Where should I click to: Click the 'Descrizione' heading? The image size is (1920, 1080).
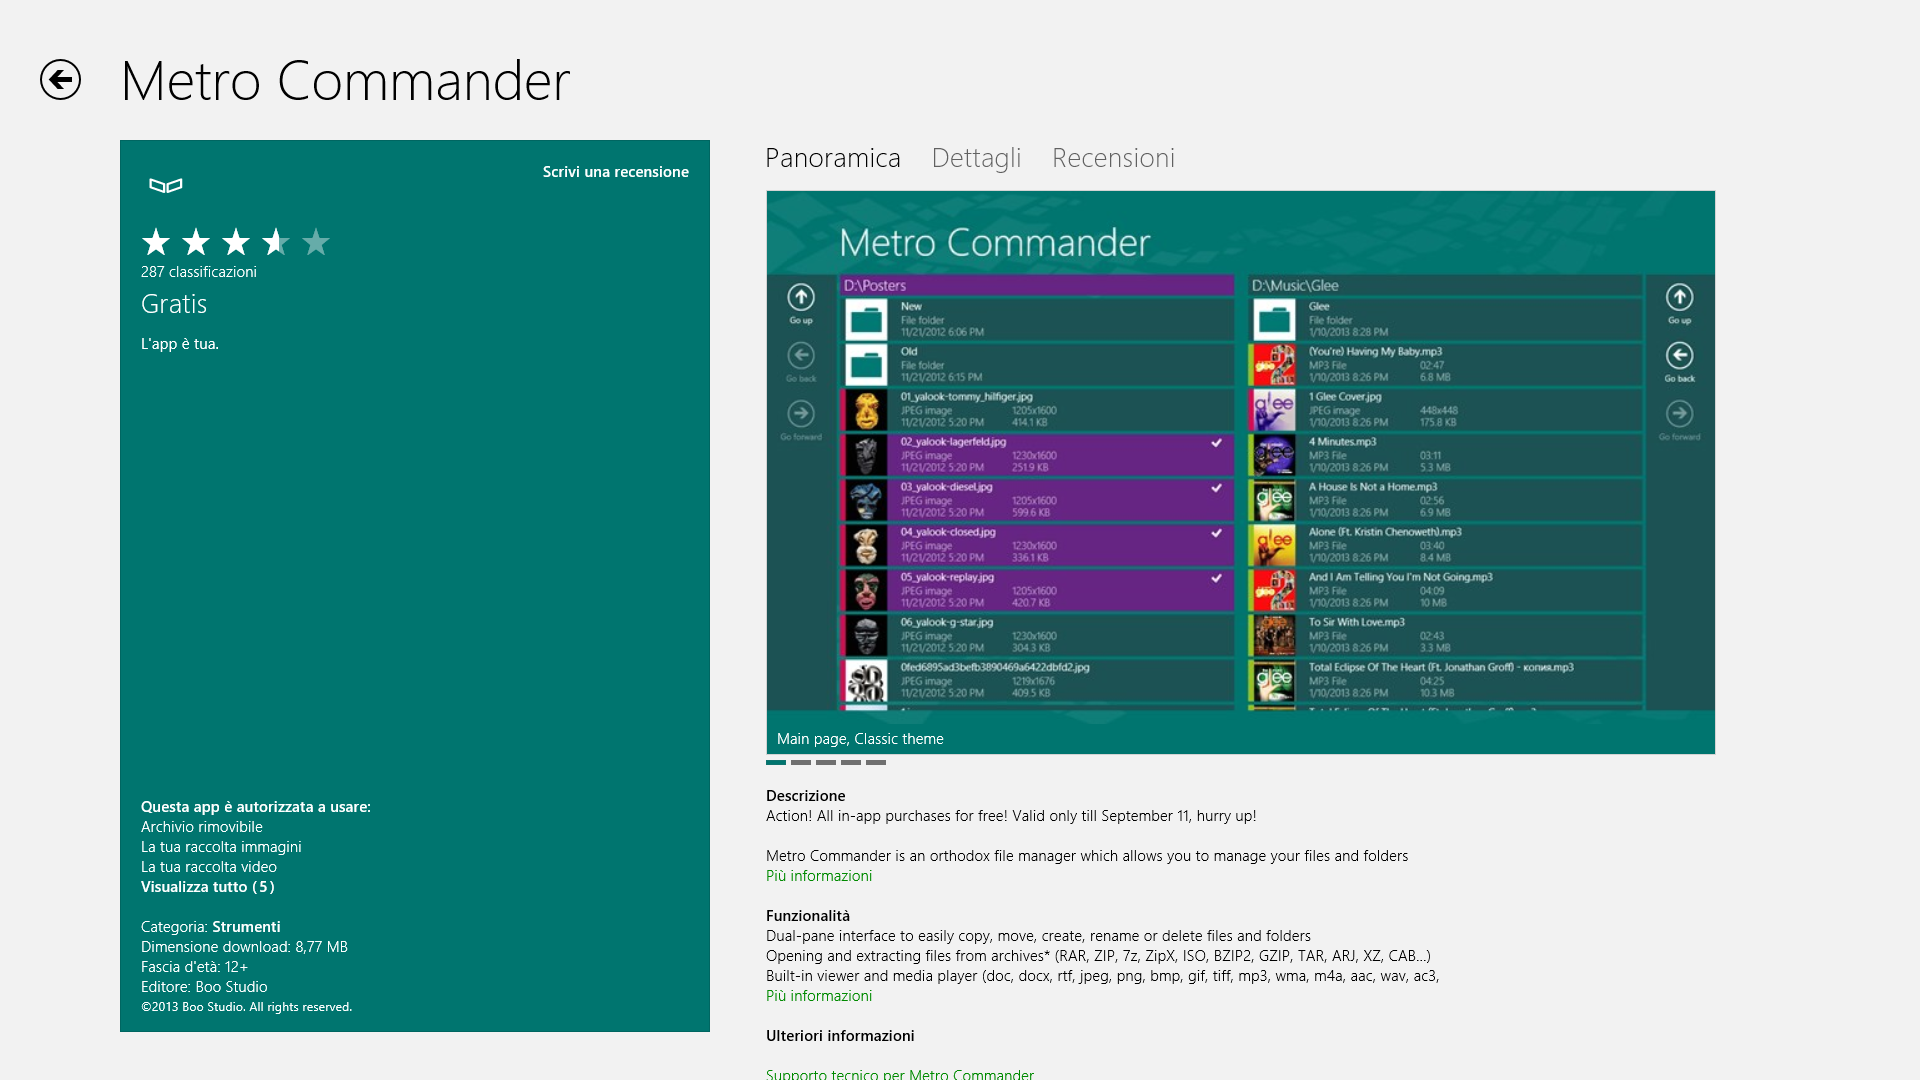click(806, 796)
